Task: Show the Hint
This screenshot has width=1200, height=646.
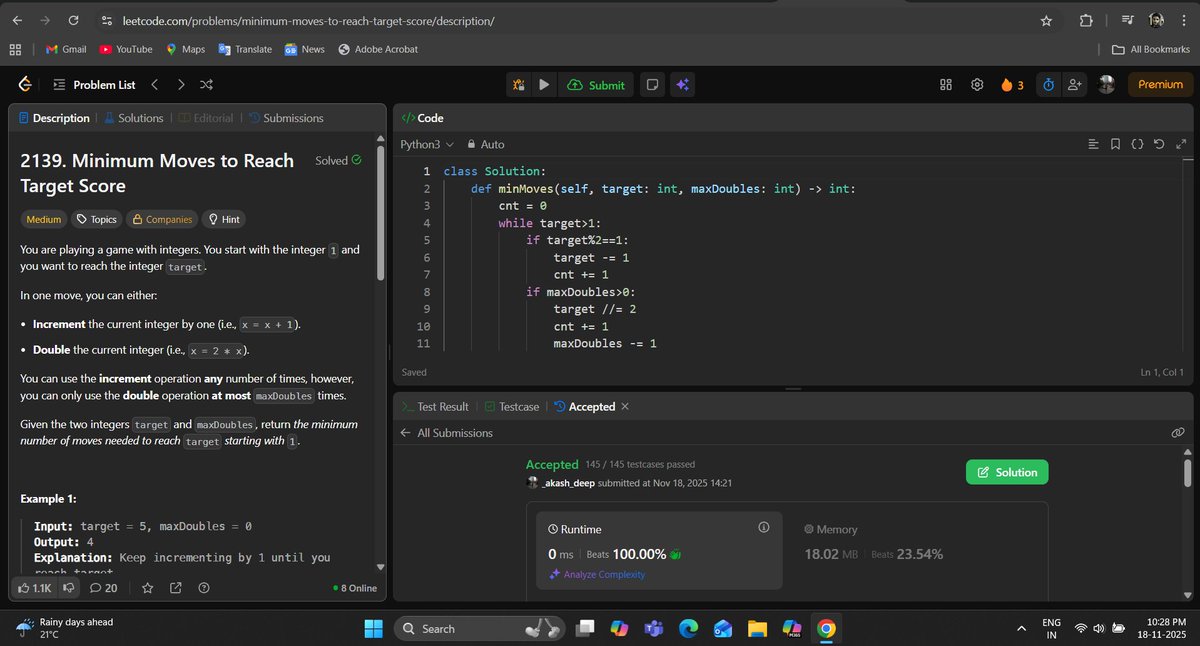Action: pyautogui.click(x=223, y=219)
